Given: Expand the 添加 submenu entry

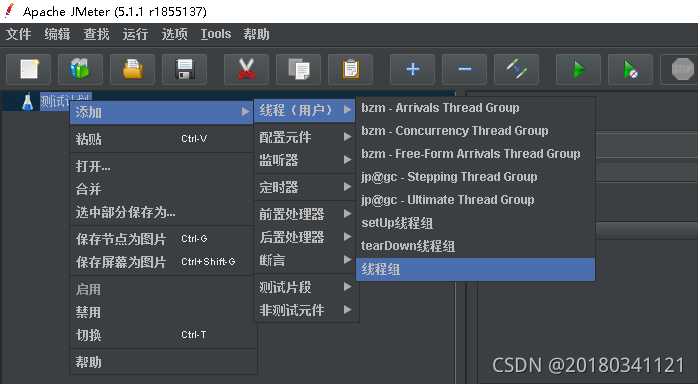Looking at the screenshot, I should coord(162,112).
